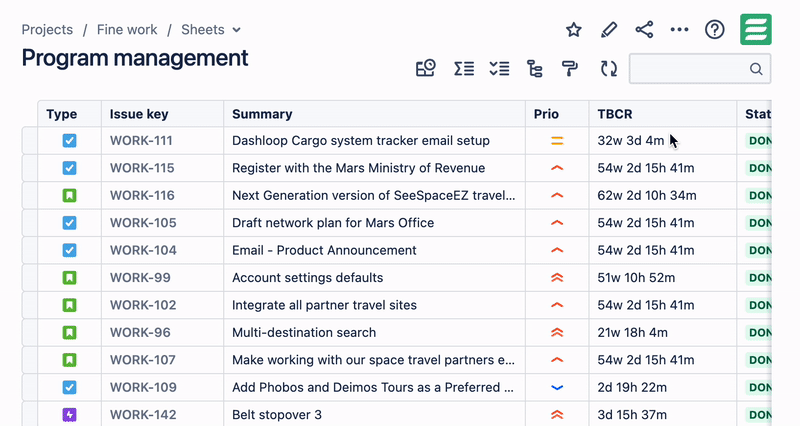Image resolution: width=800 pixels, height=426 pixels.
Task: Star this sheet as favorite
Action: 573,30
